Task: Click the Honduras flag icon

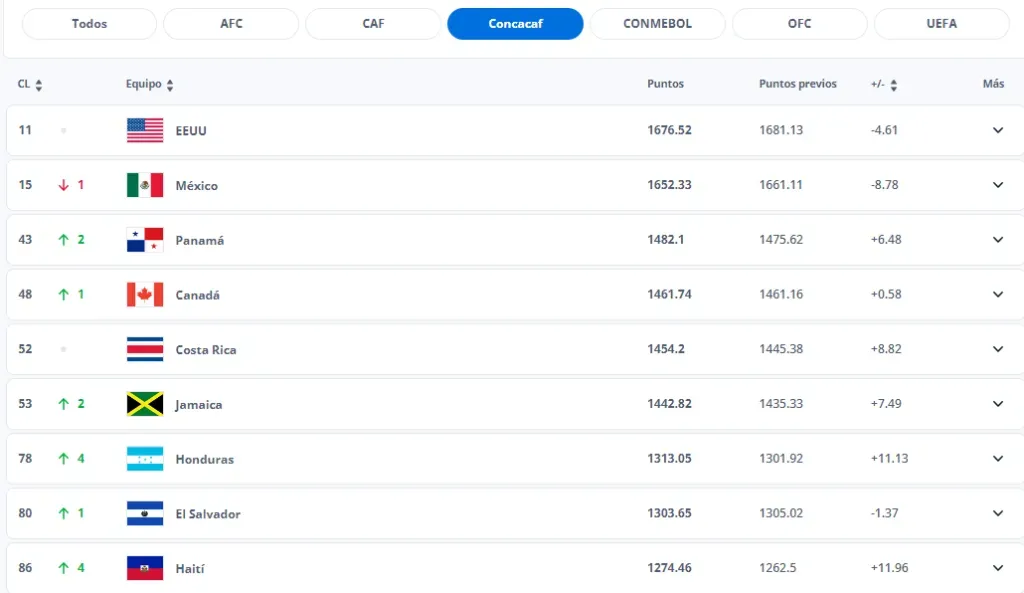Action: (145, 459)
